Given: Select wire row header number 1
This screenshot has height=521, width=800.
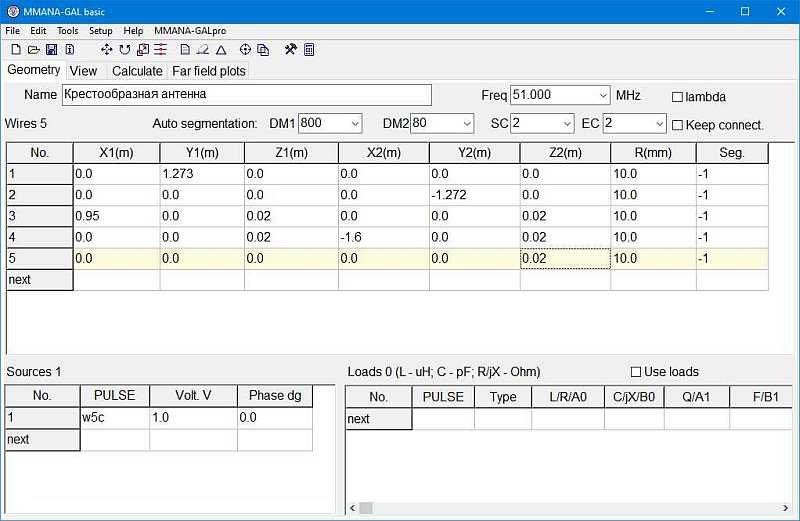Looking at the screenshot, I should 40,174.
